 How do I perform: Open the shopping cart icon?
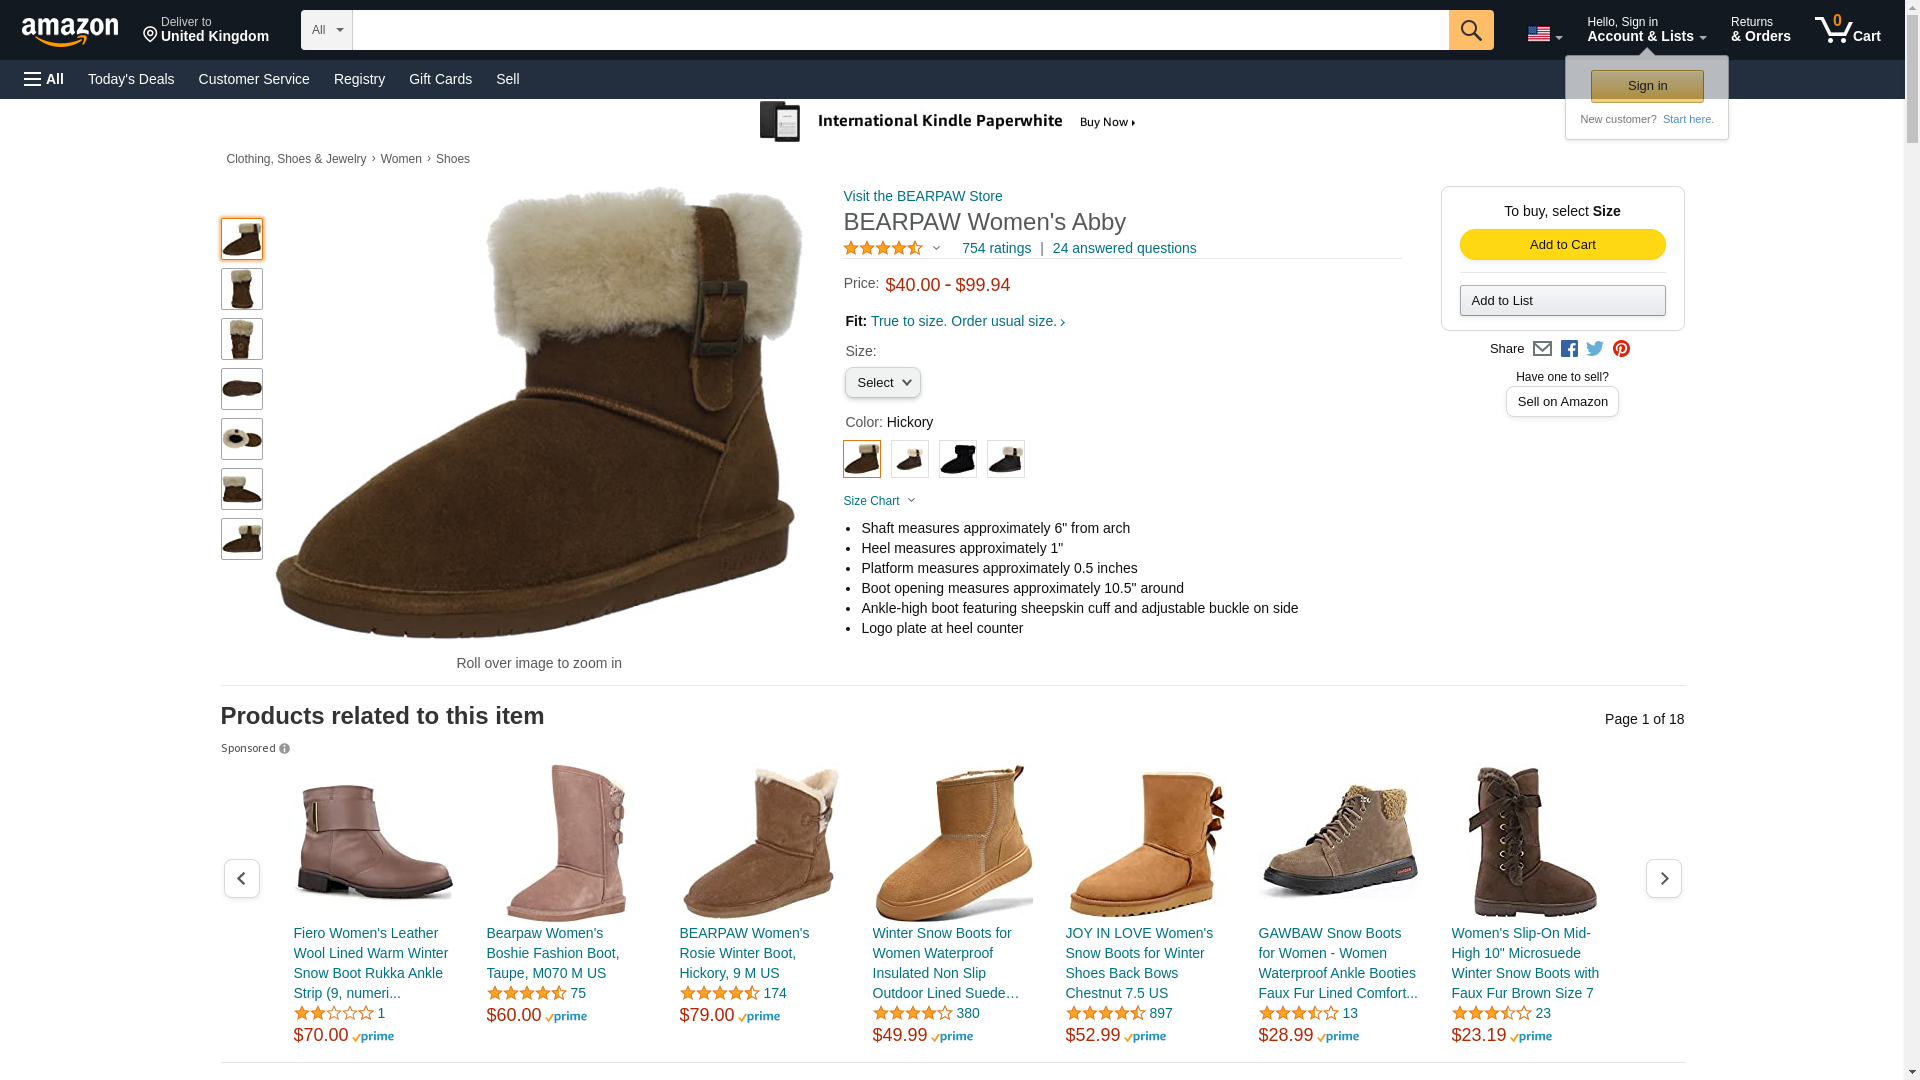tap(1846, 30)
